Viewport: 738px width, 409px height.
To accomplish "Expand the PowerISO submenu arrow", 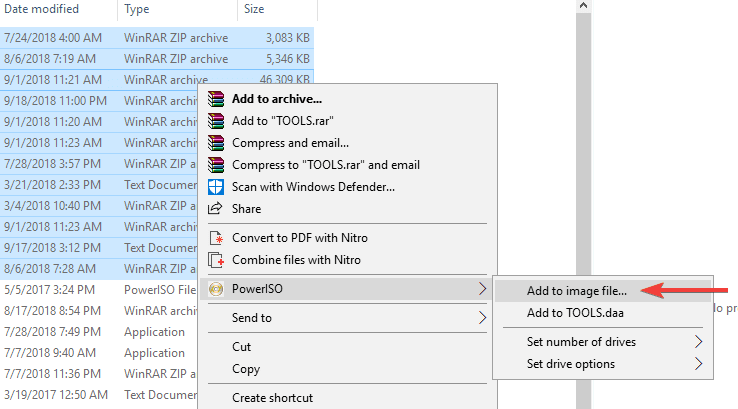I will [x=482, y=289].
